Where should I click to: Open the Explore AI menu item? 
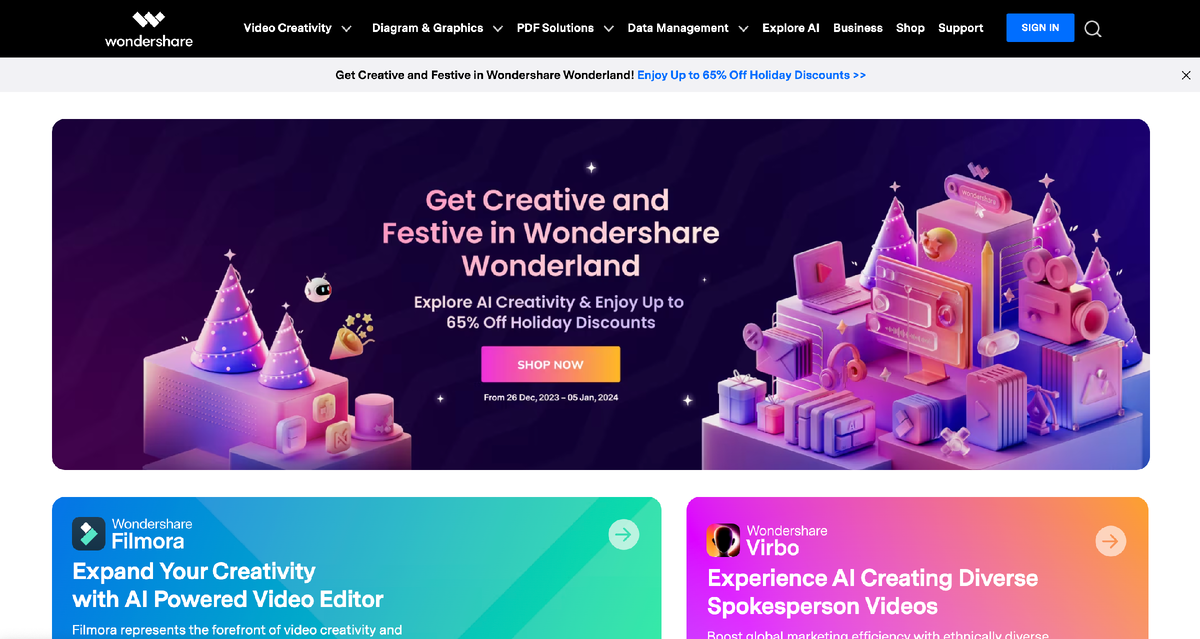[791, 28]
